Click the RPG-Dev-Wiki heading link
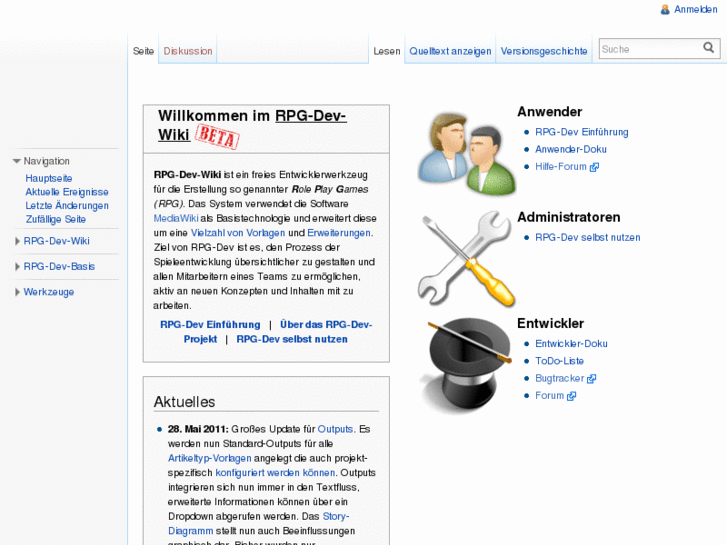This screenshot has width=727, height=545. pos(252,125)
